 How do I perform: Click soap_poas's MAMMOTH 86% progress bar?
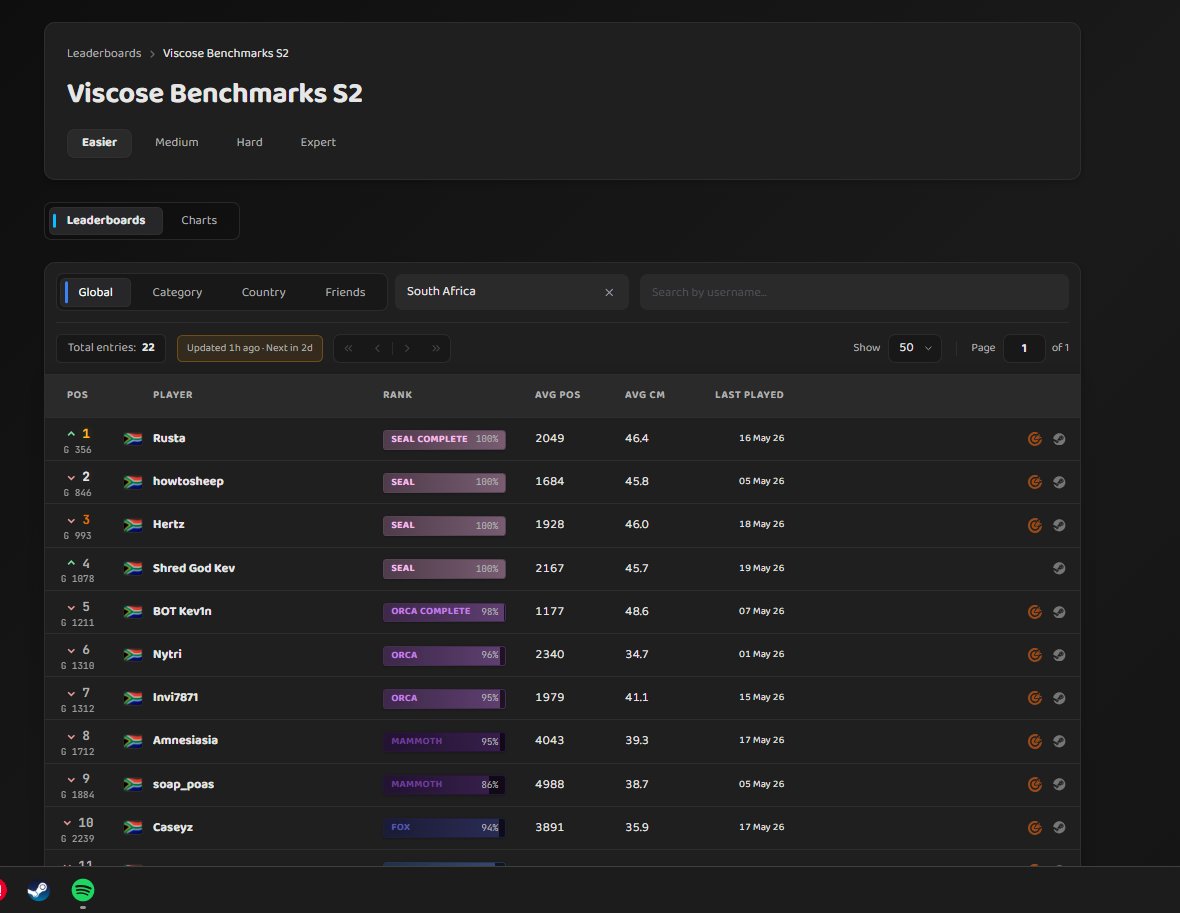click(444, 785)
